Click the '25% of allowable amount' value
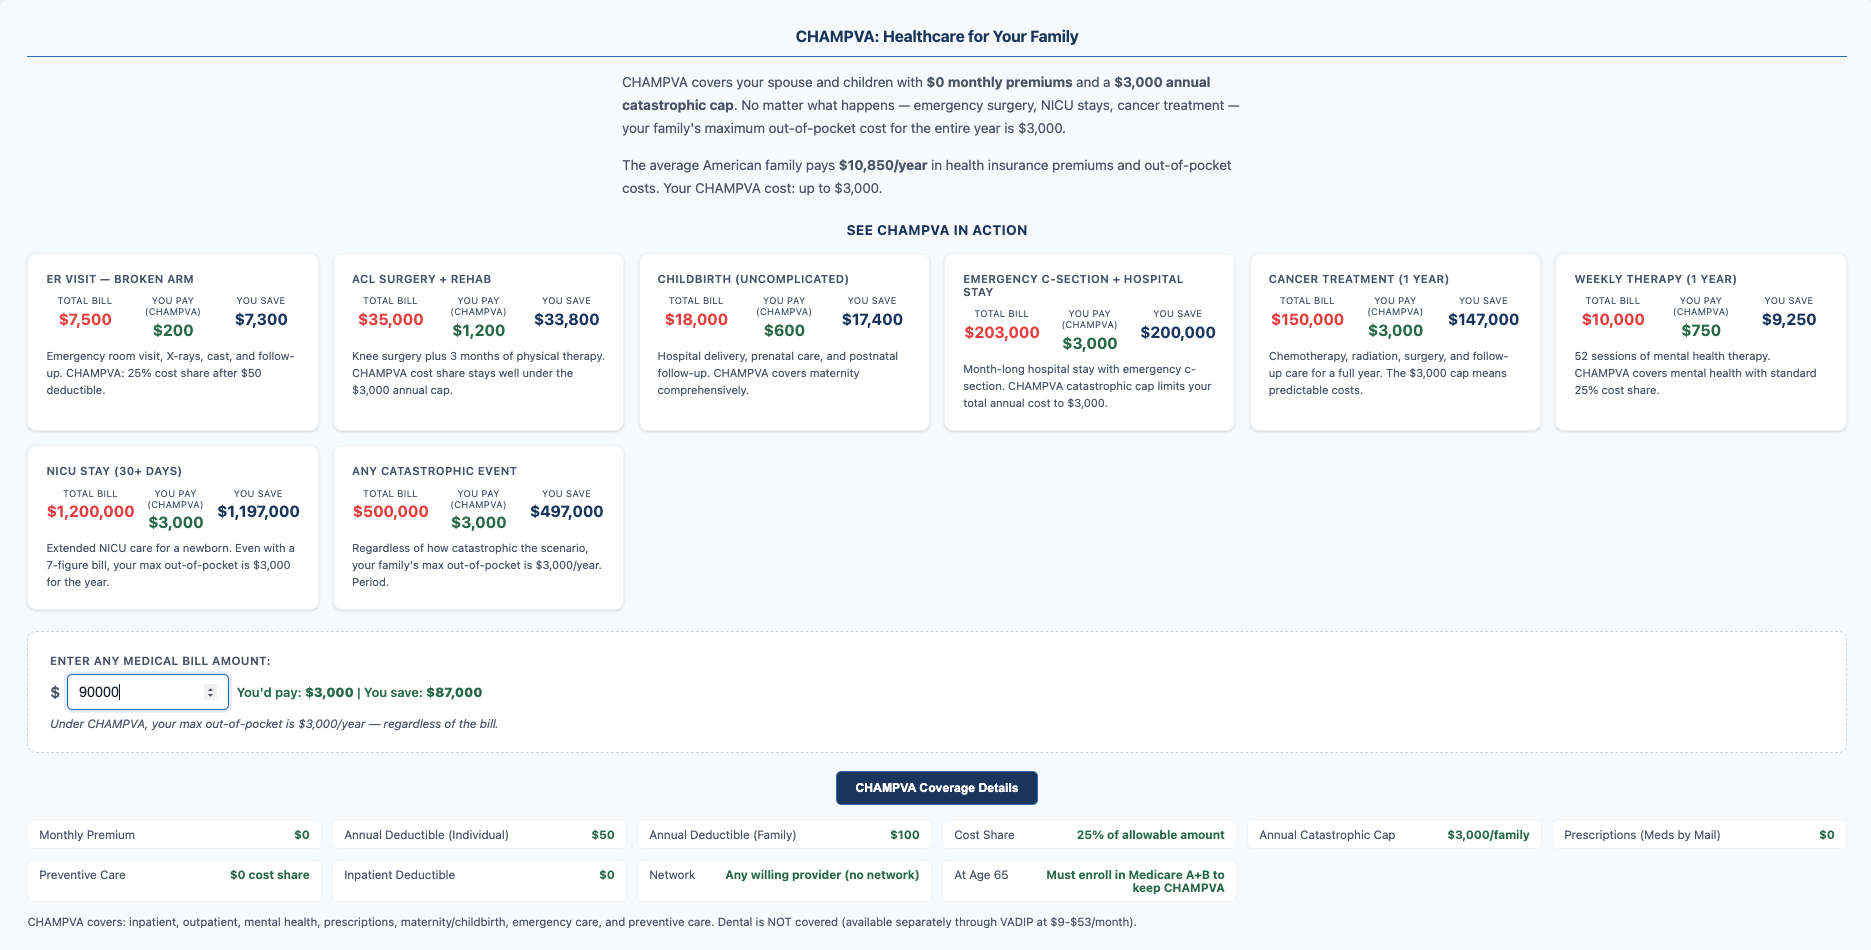Screen dimensions: 1871x950 [x=1150, y=835]
